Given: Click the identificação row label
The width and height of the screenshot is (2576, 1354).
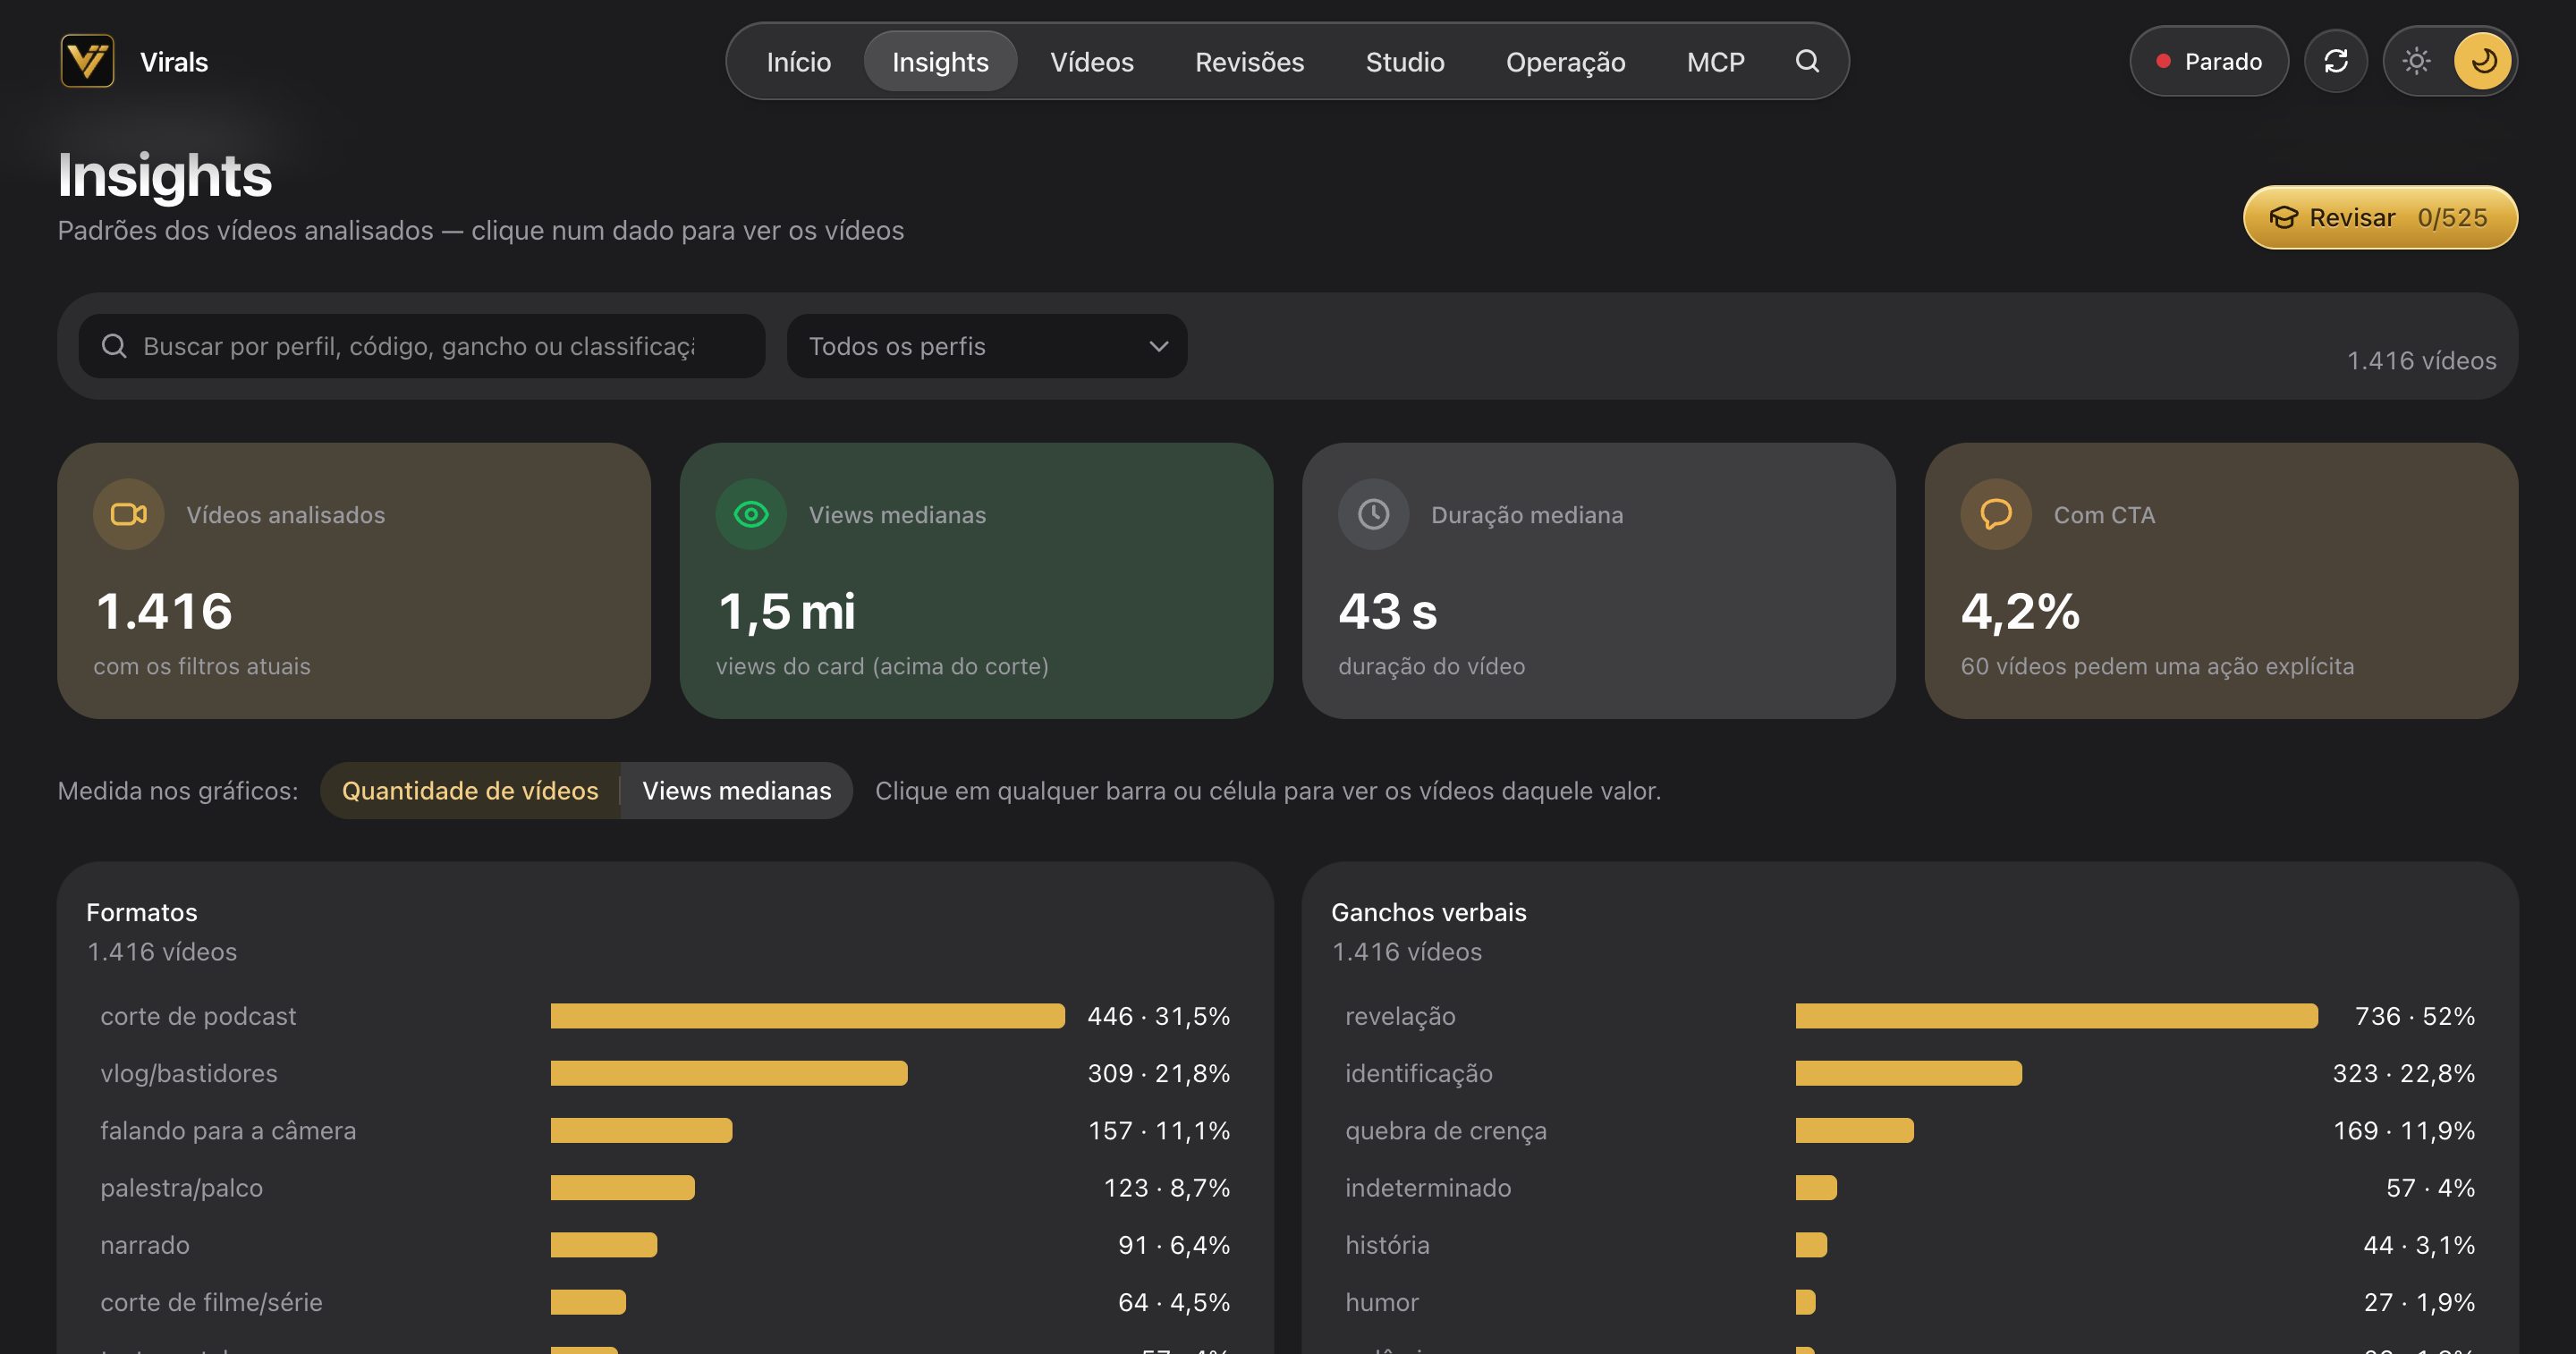Looking at the screenshot, I should pos(1418,1073).
